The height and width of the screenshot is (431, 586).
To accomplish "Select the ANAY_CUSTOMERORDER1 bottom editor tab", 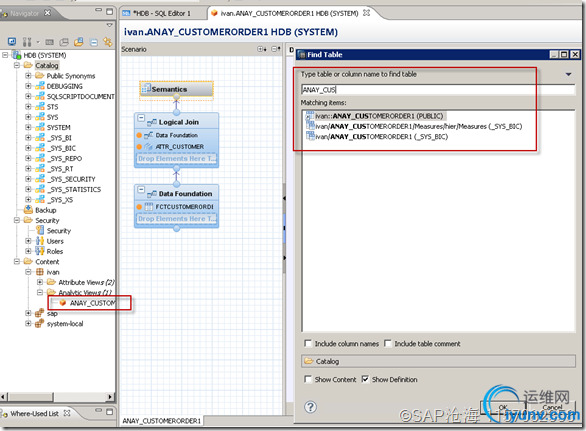I will pyautogui.click(x=161, y=421).
